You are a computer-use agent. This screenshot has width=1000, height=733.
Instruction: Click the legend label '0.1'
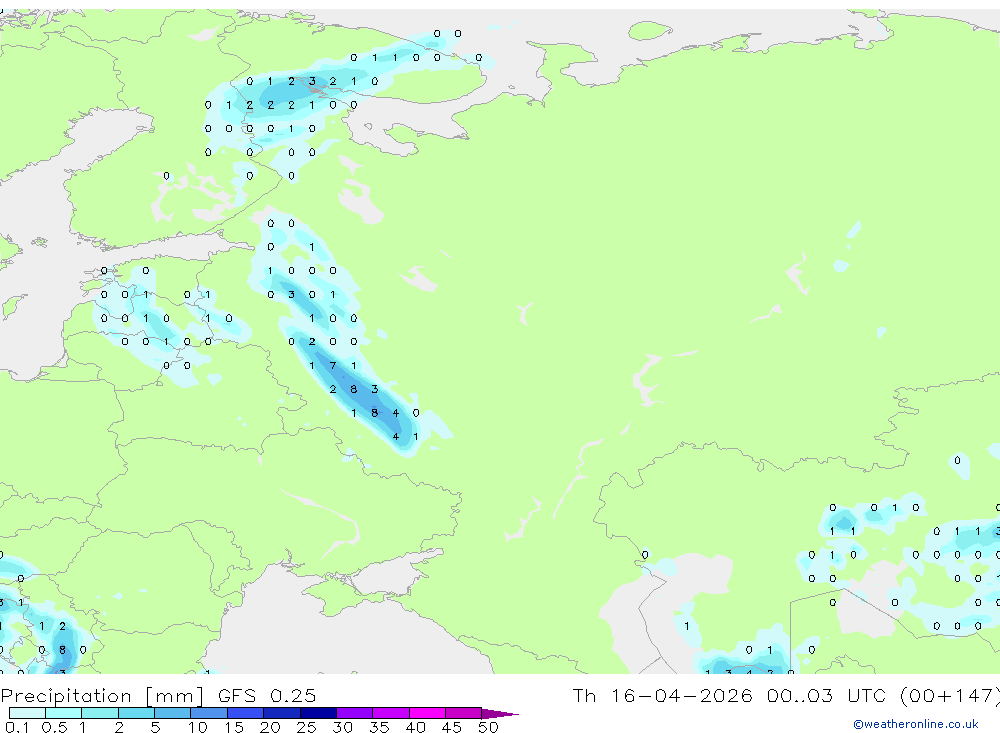pyautogui.click(x=17, y=727)
